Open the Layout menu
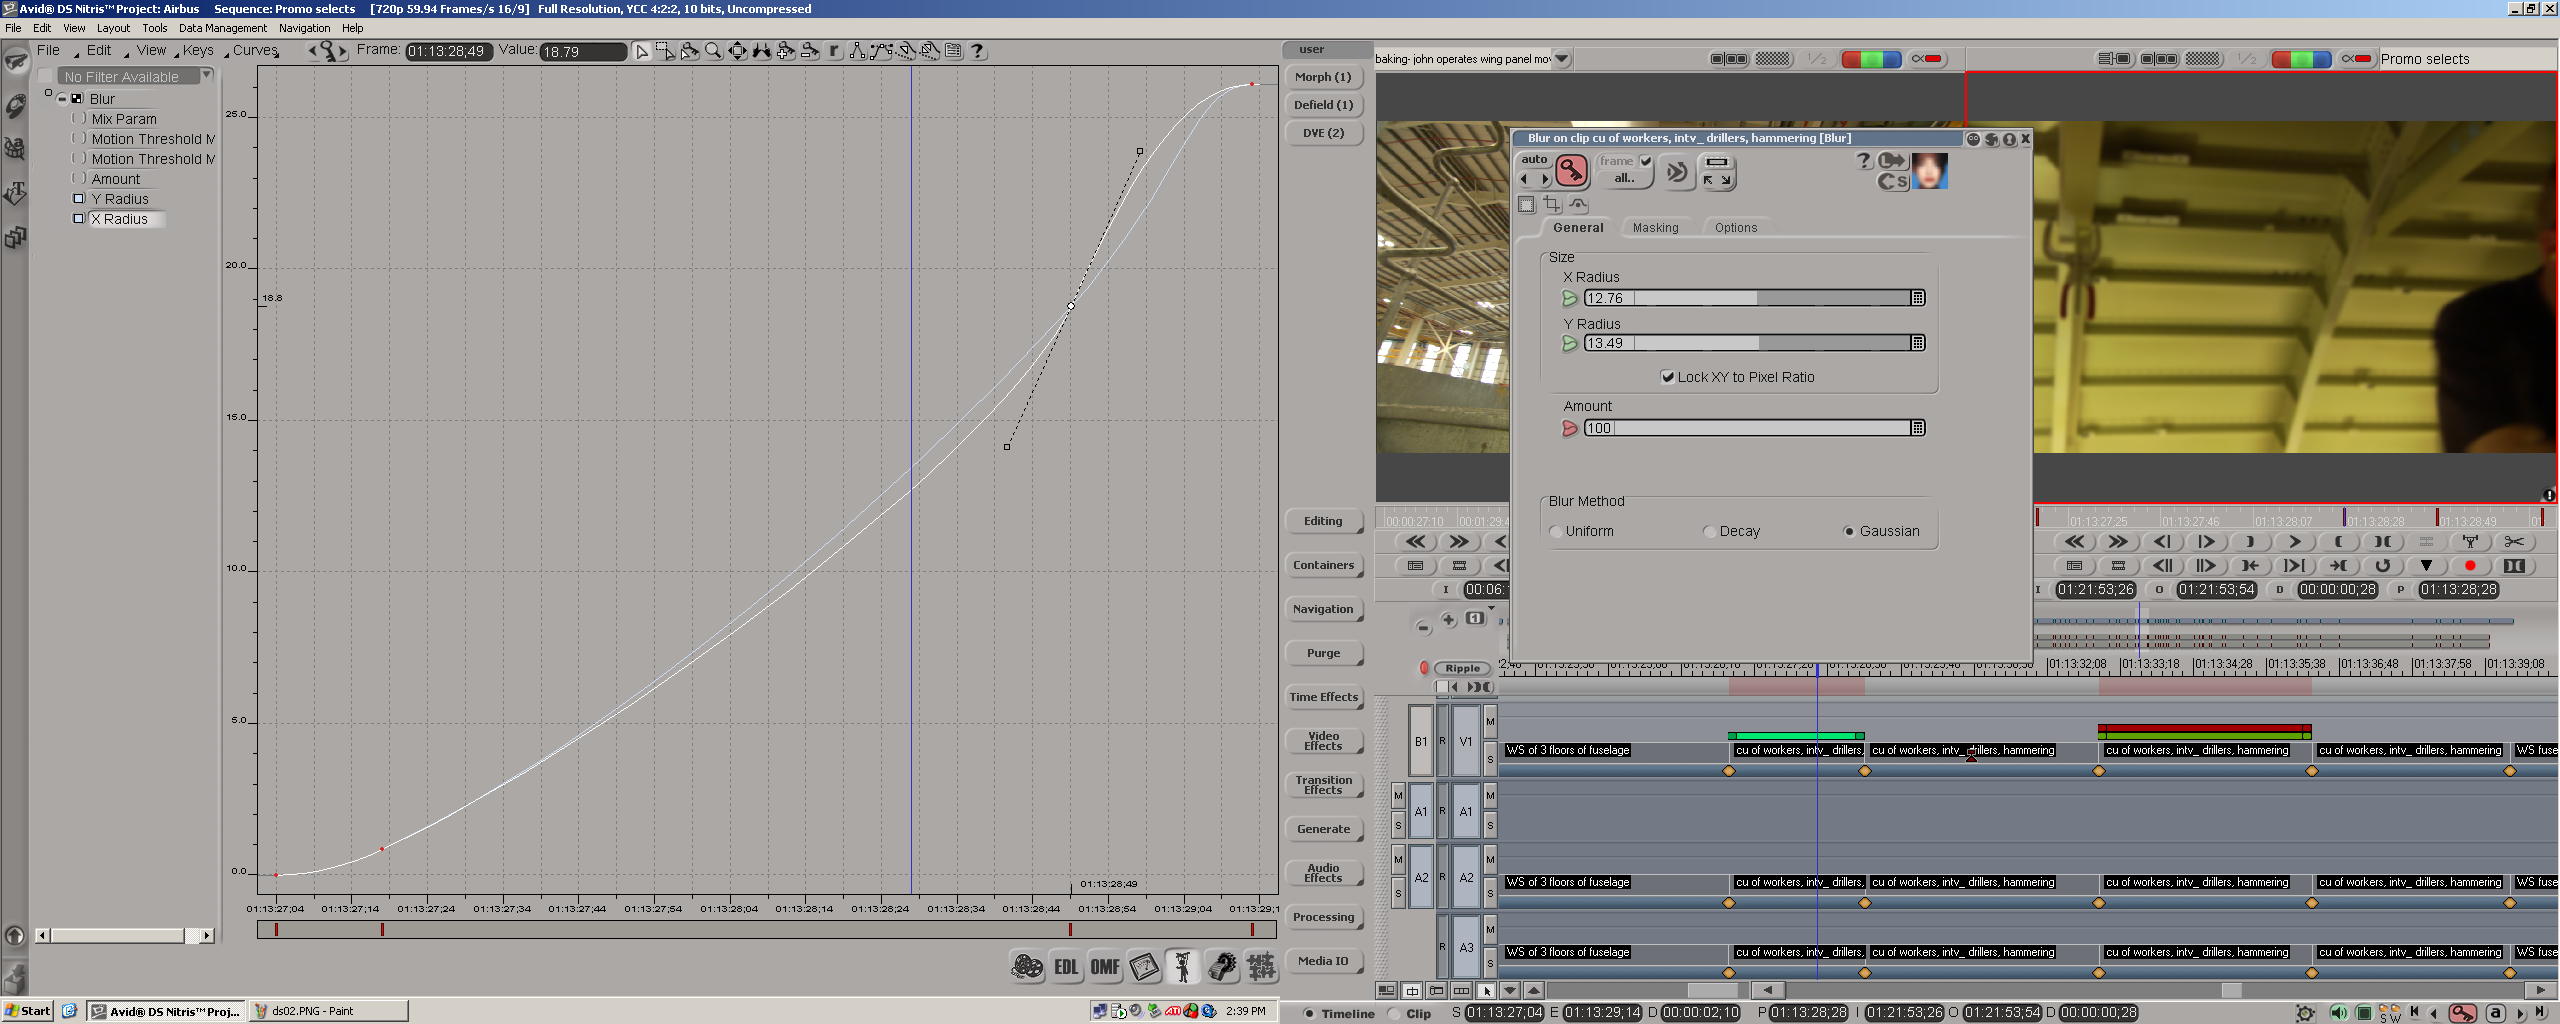 [113, 28]
